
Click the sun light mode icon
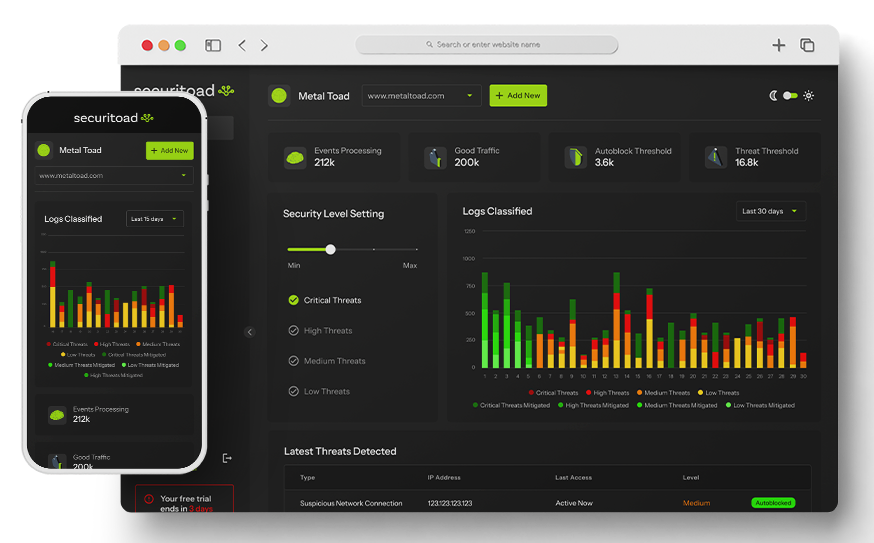[x=809, y=95]
